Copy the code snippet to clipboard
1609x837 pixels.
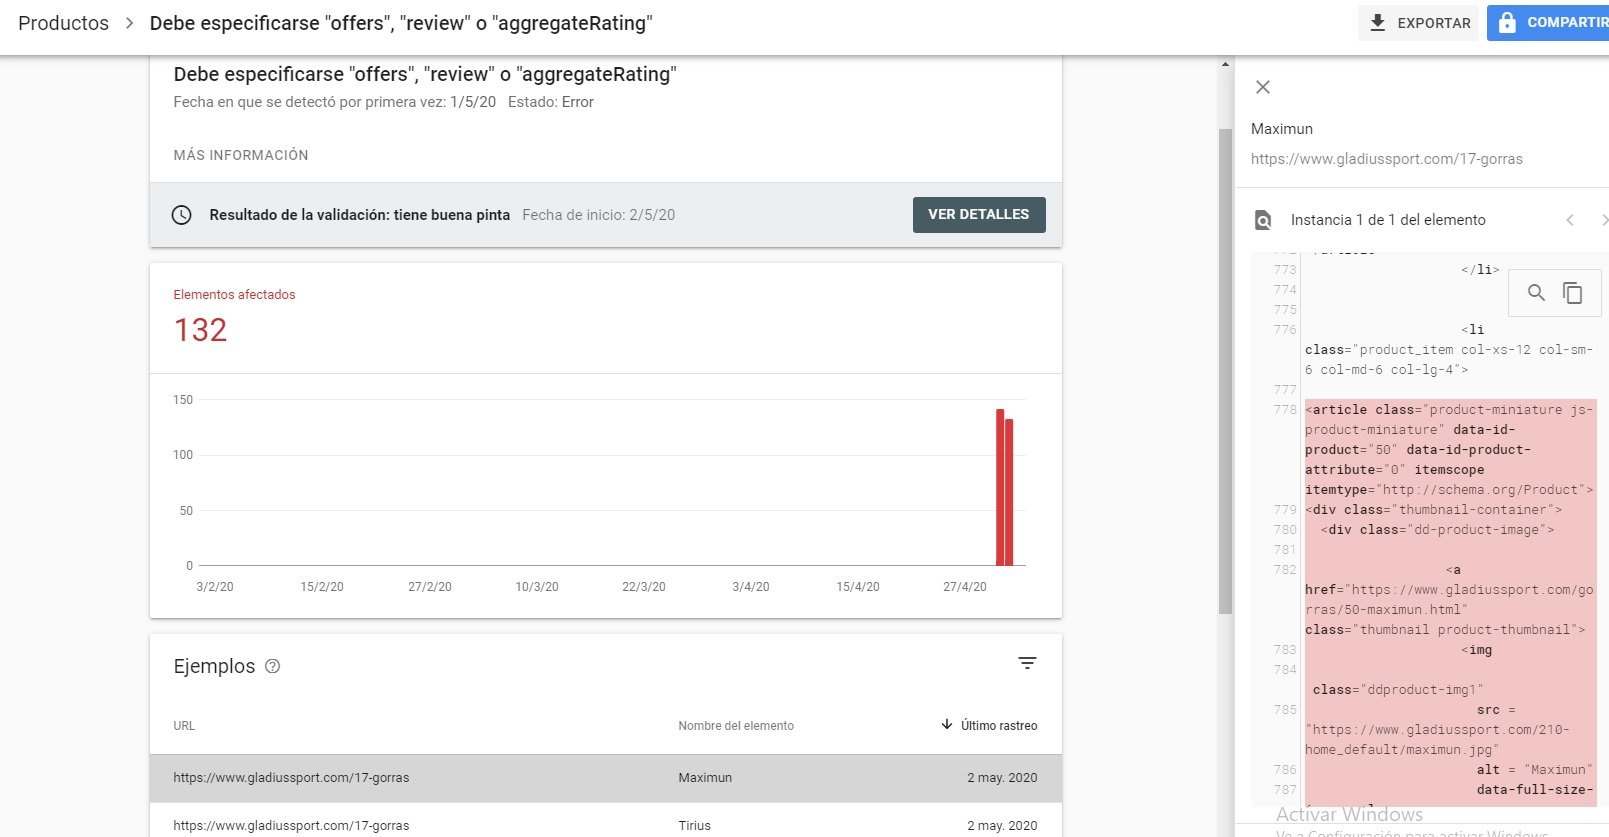click(x=1573, y=292)
